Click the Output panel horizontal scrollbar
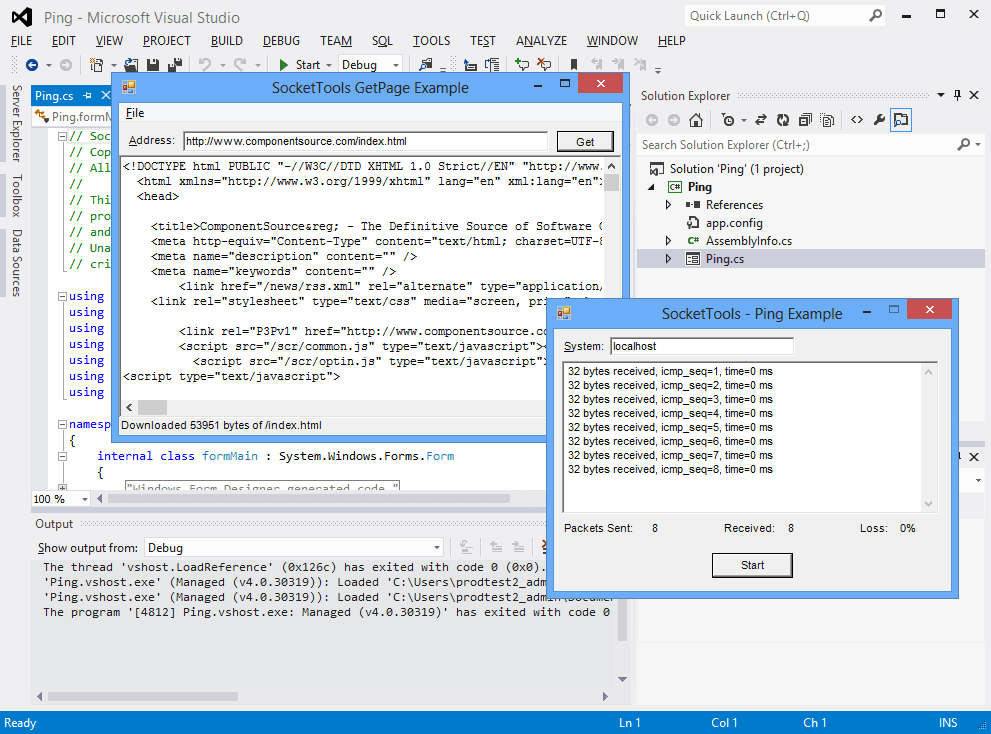The height and width of the screenshot is (734, 991). click(143, 697)
